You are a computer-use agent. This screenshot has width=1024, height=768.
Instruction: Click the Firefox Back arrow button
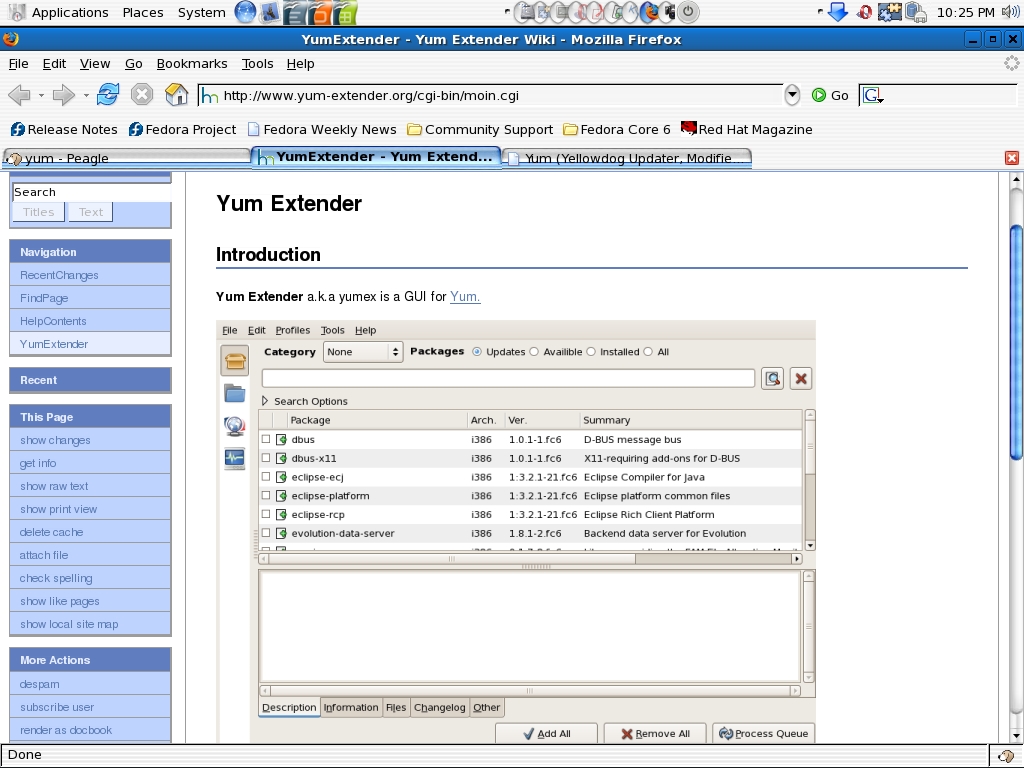click(20, 95)
